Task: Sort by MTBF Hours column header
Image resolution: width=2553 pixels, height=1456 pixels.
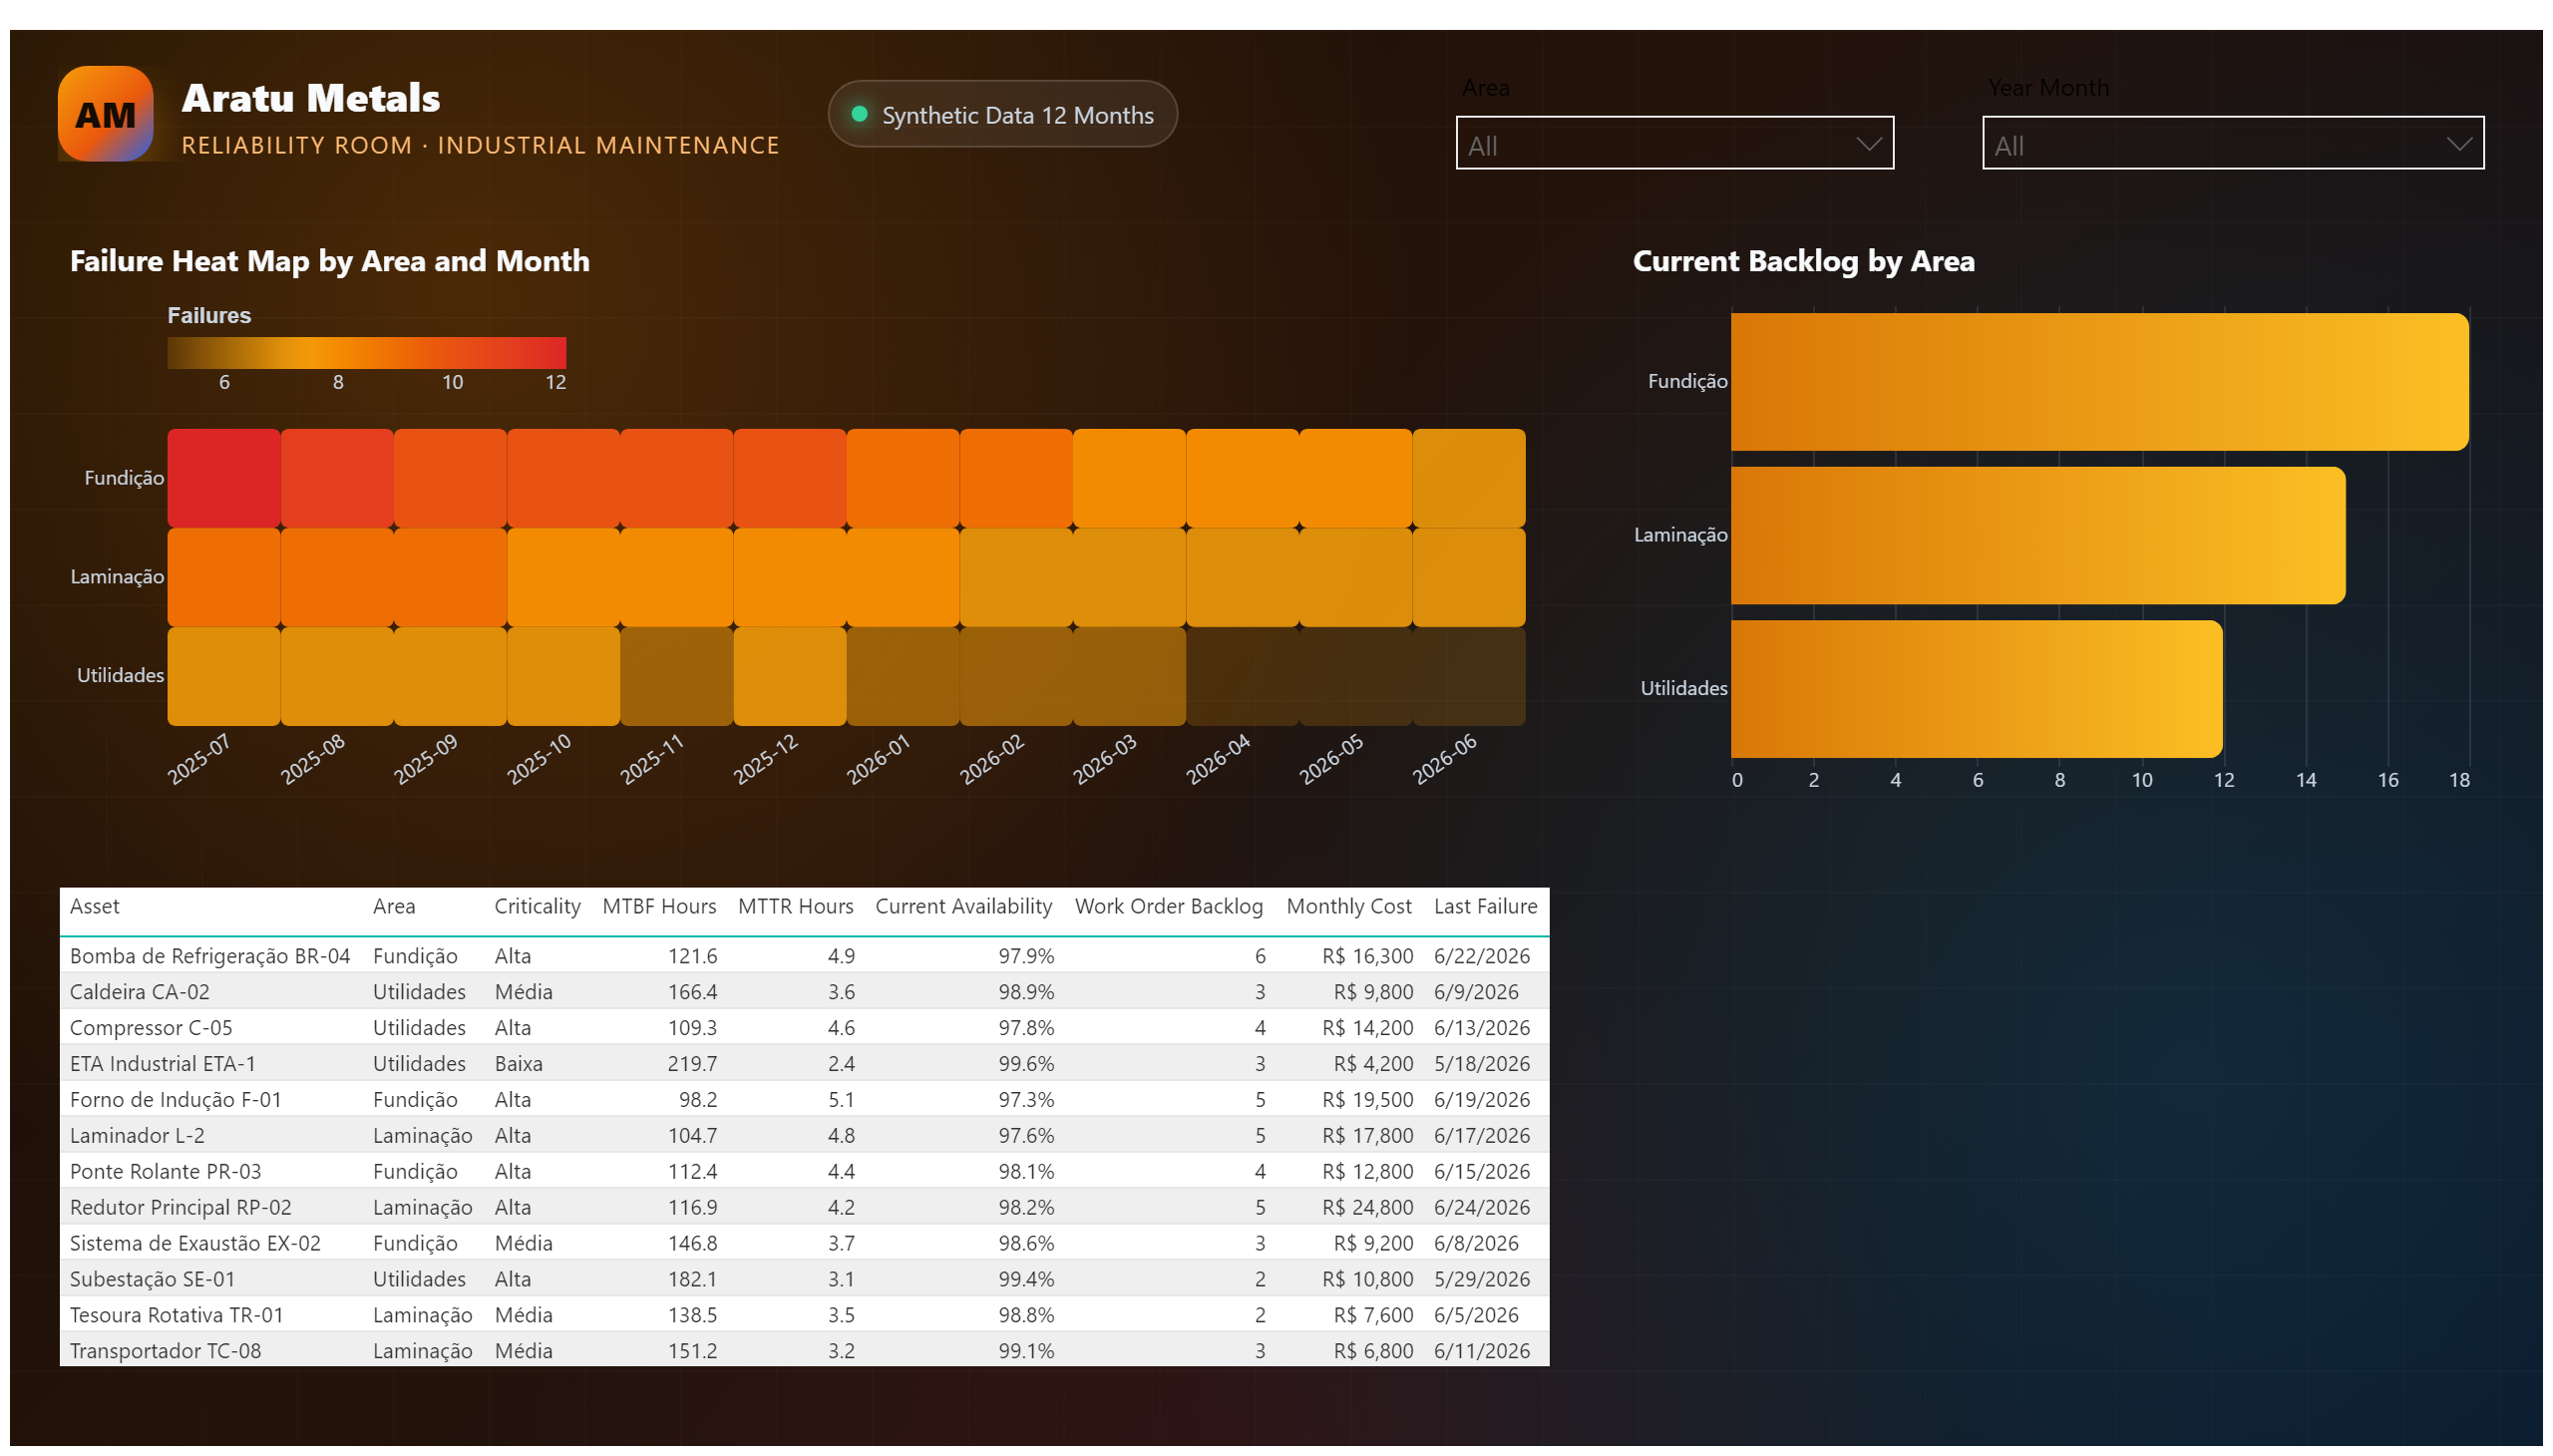Action: pyautogui.click(x=659, y=906)
